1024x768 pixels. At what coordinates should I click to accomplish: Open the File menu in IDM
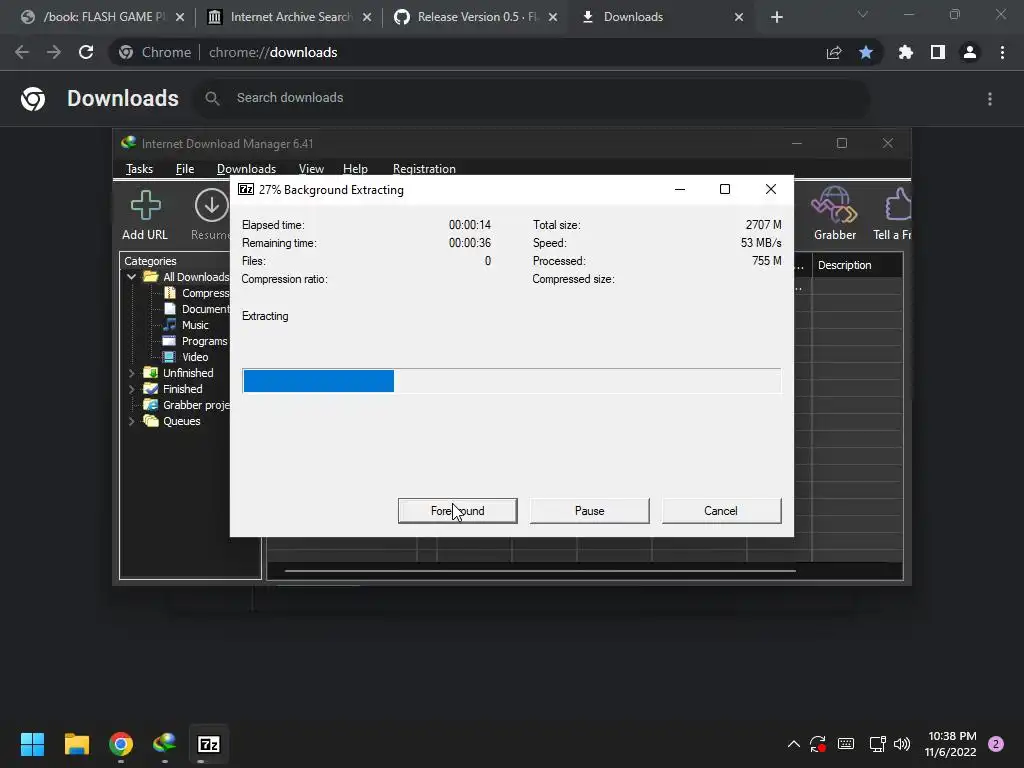185,168
